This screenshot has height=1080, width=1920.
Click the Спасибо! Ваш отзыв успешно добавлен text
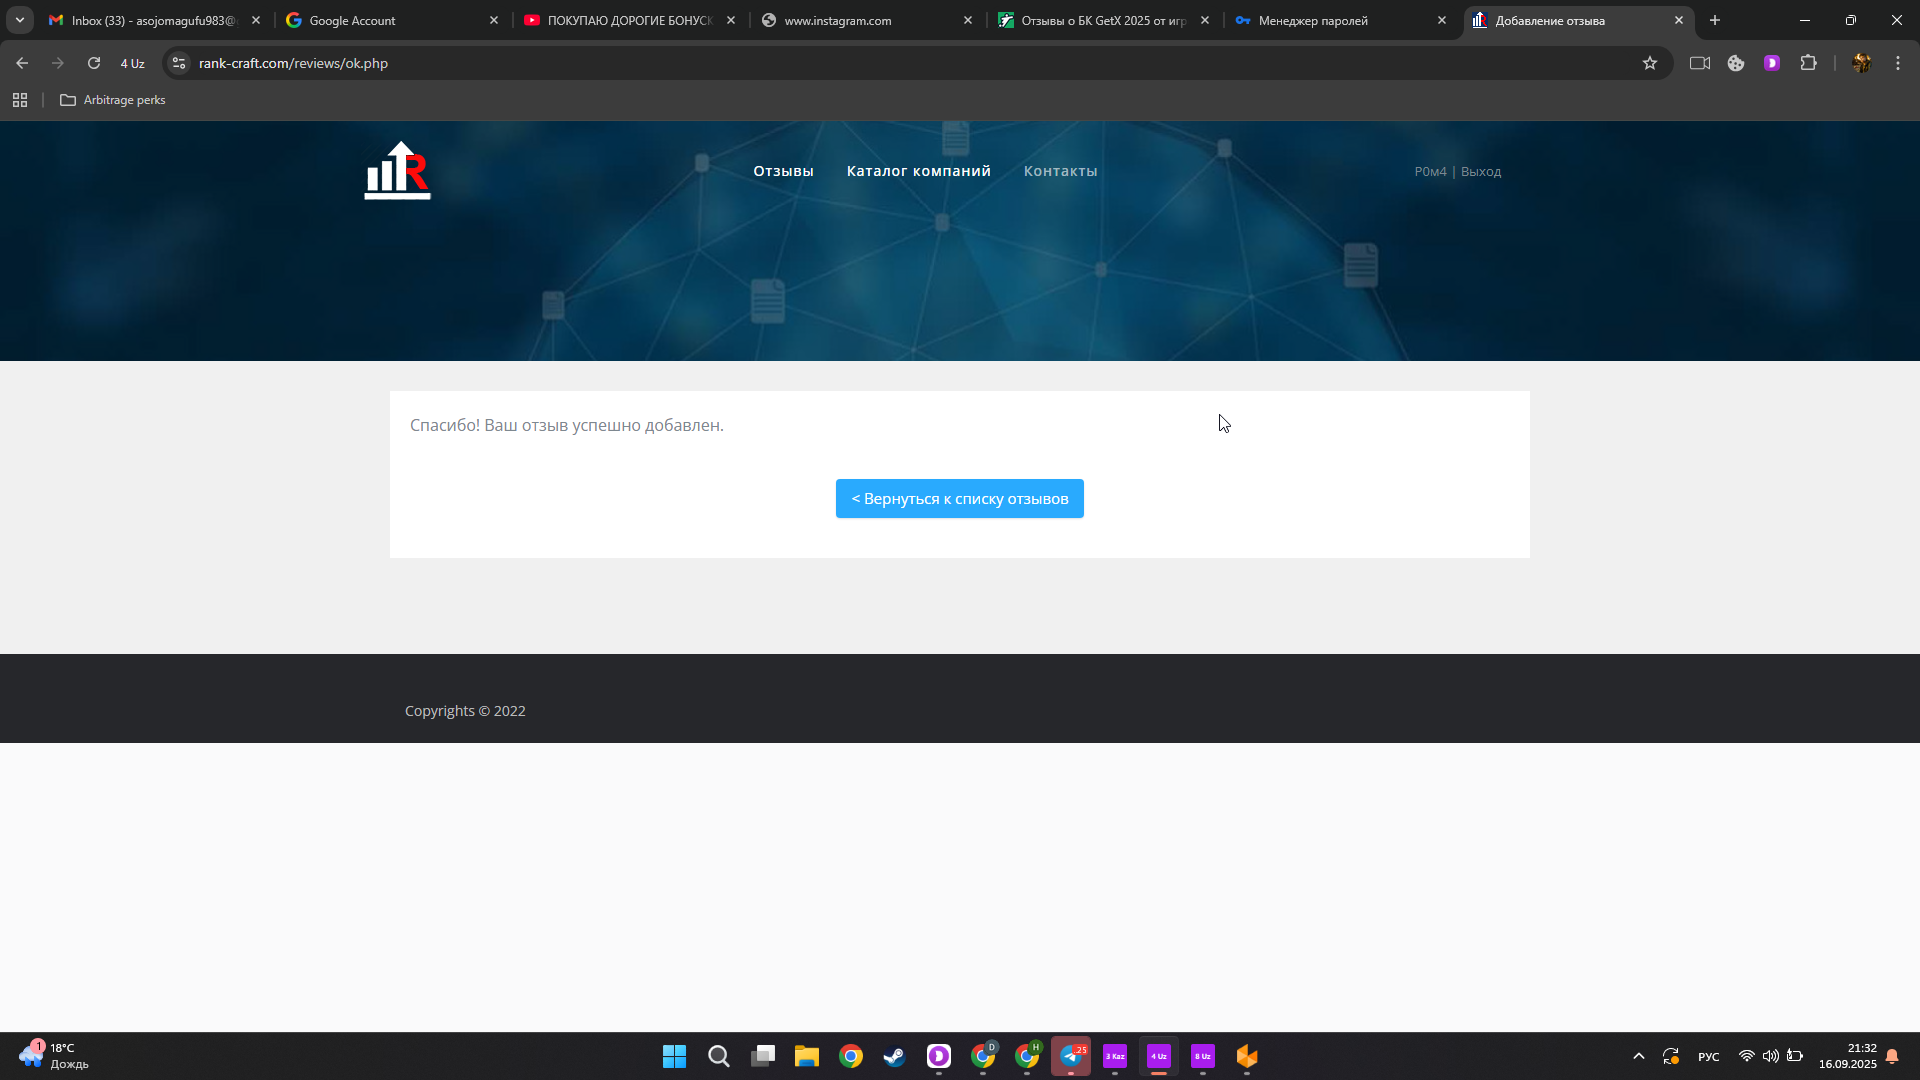point(567,425)
